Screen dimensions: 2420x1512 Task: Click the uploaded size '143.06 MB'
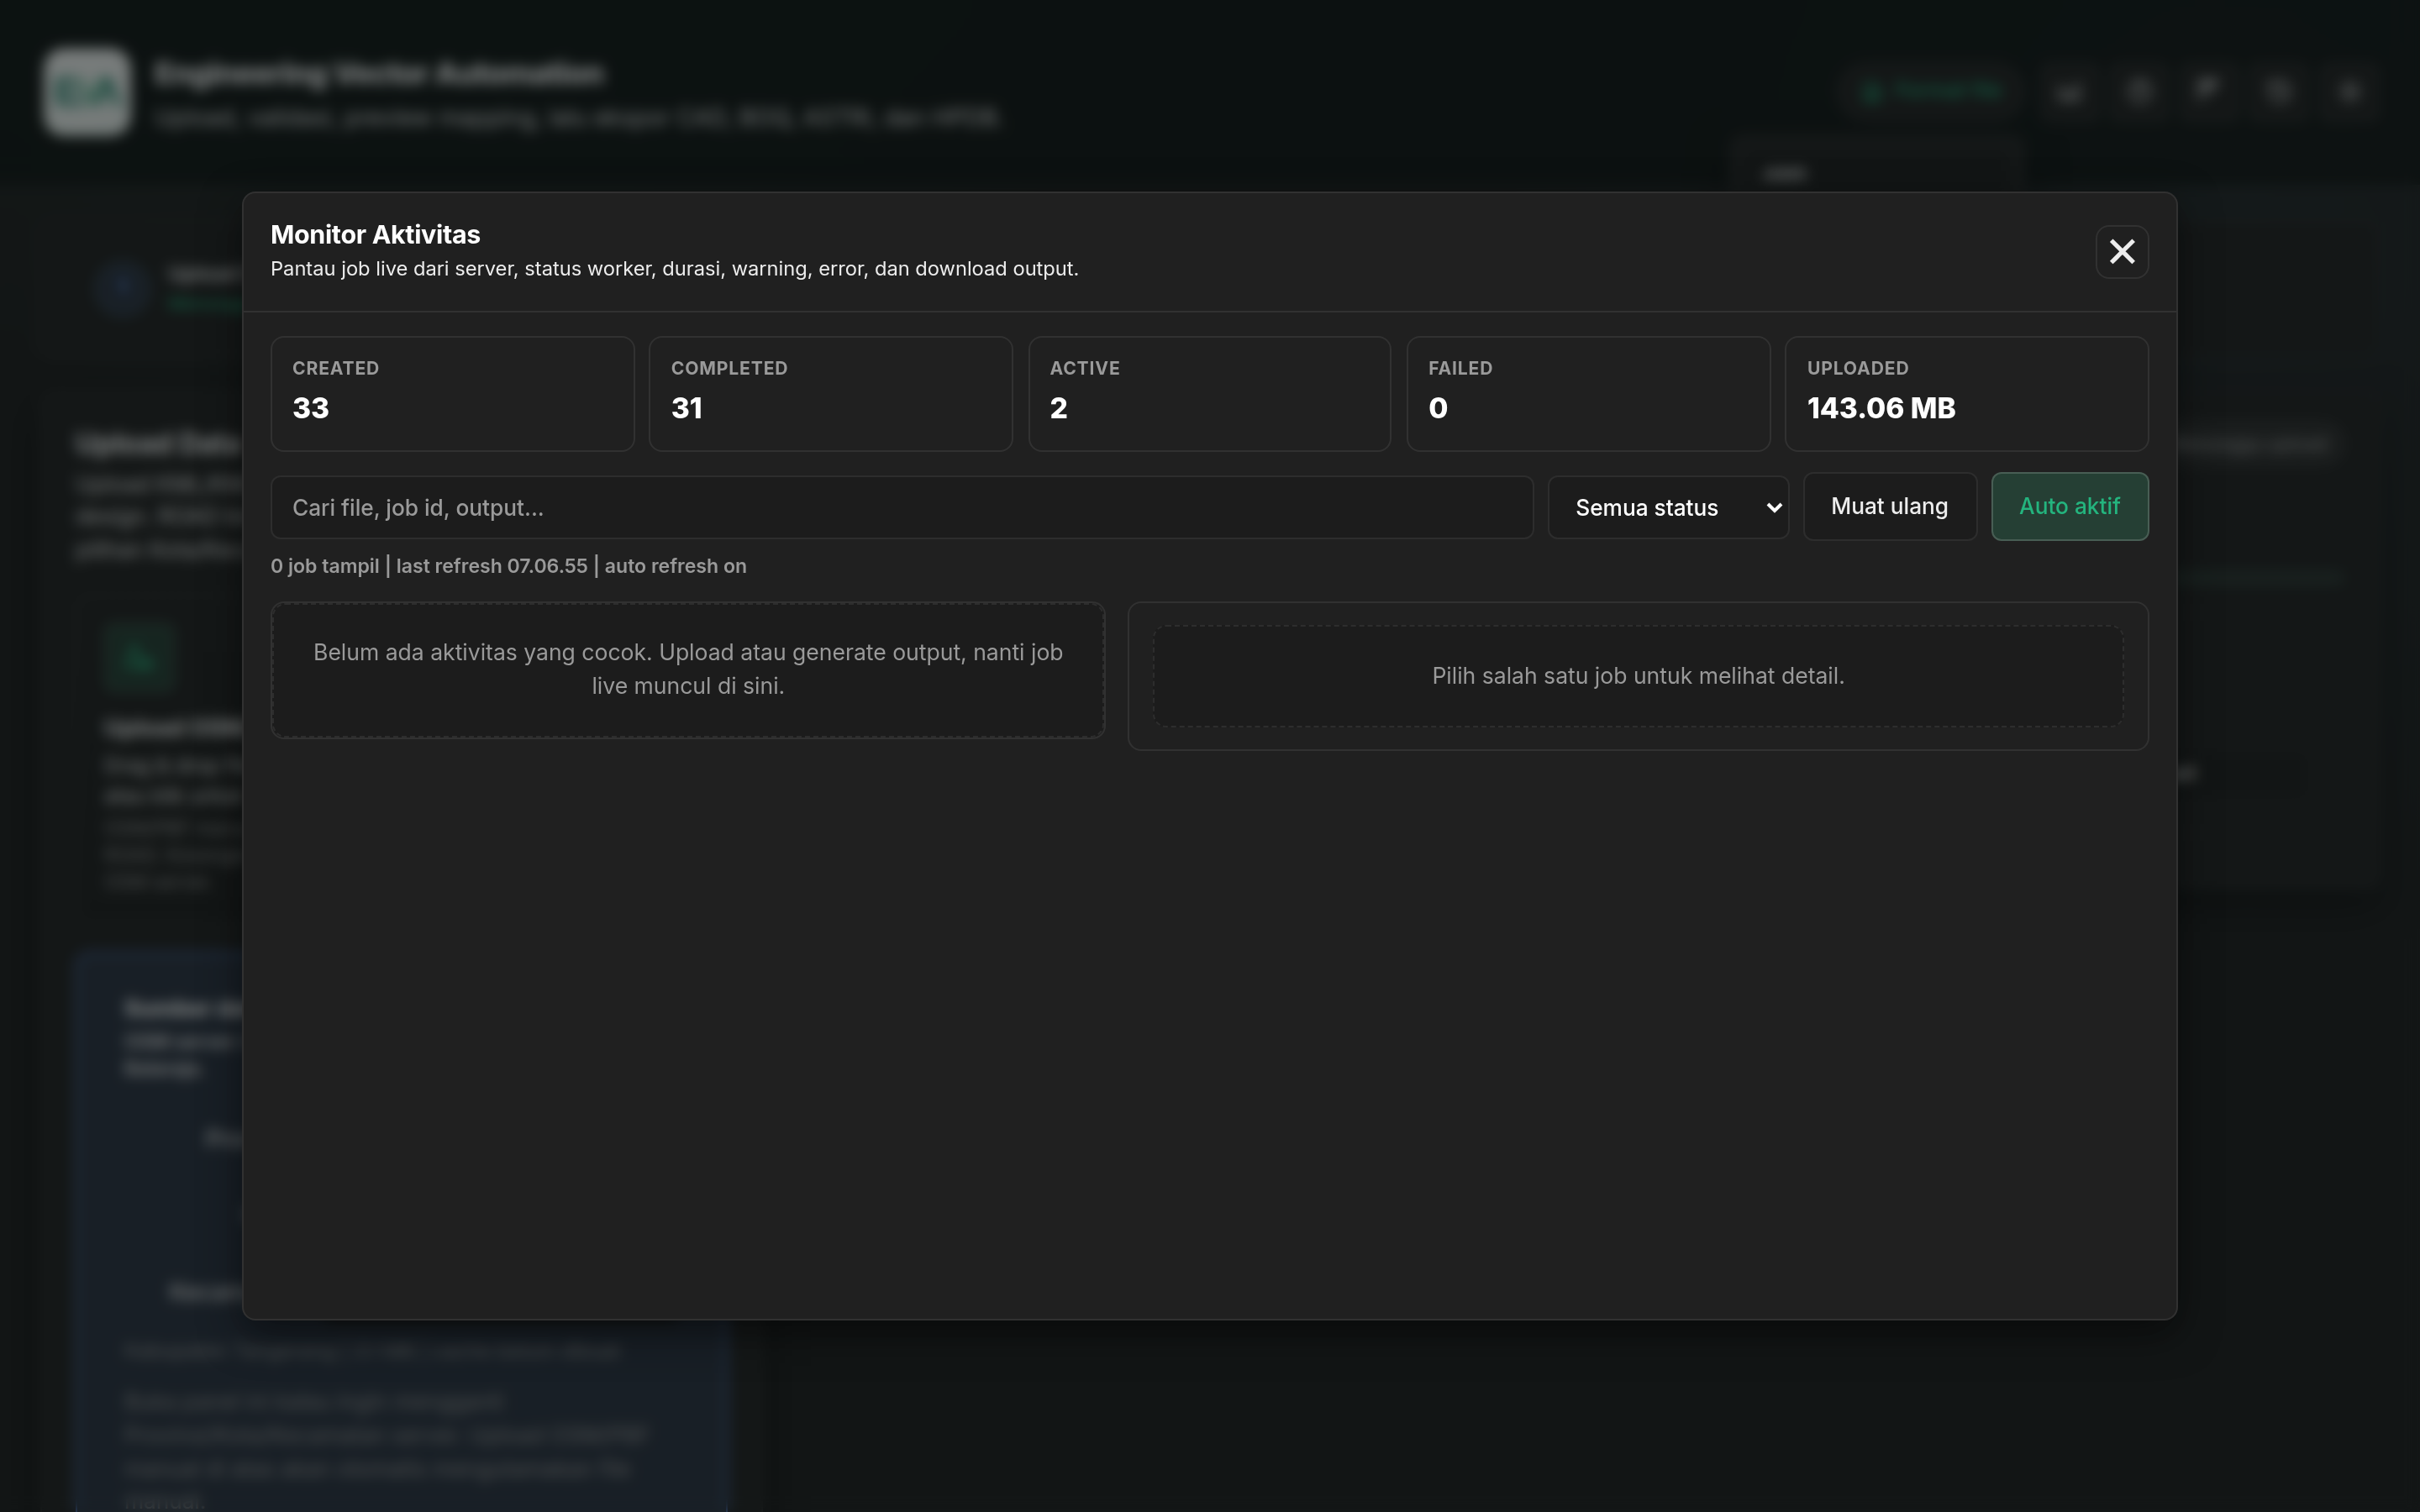[x=1881, y=408]
